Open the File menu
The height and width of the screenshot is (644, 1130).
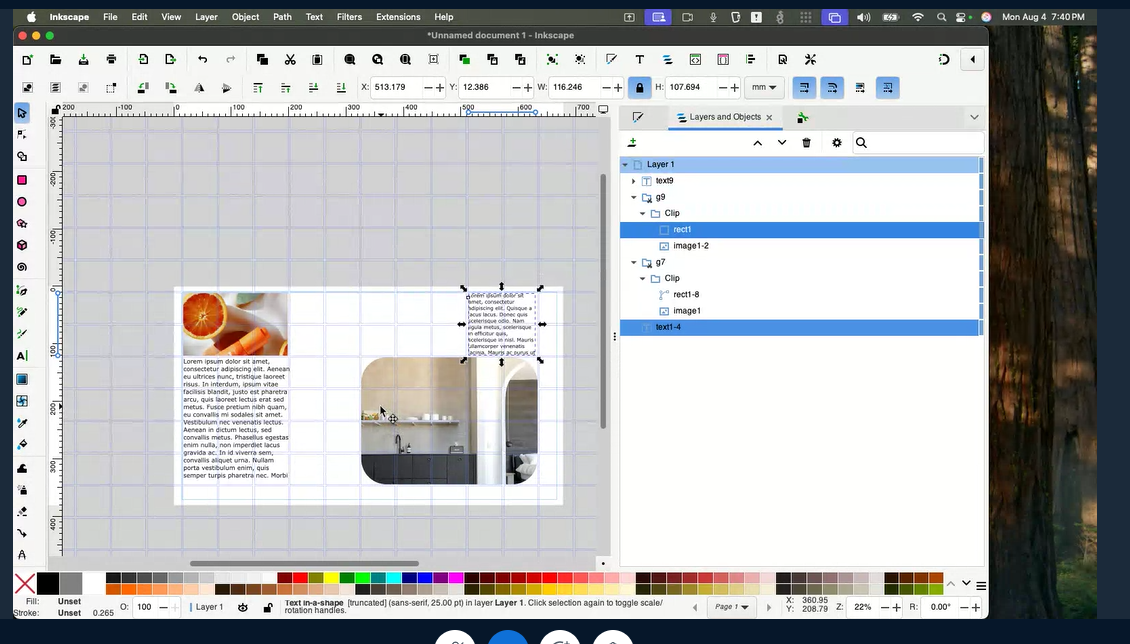[x=110, y=17]
